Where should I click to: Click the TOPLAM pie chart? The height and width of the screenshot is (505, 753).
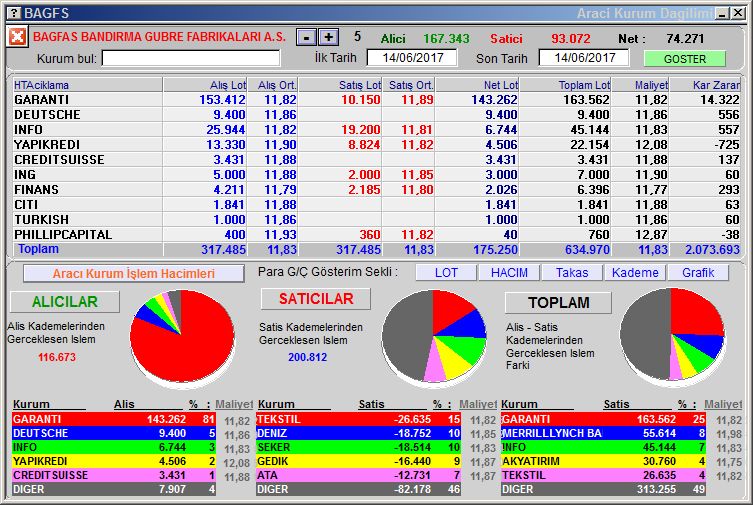[x=672, y=335]
